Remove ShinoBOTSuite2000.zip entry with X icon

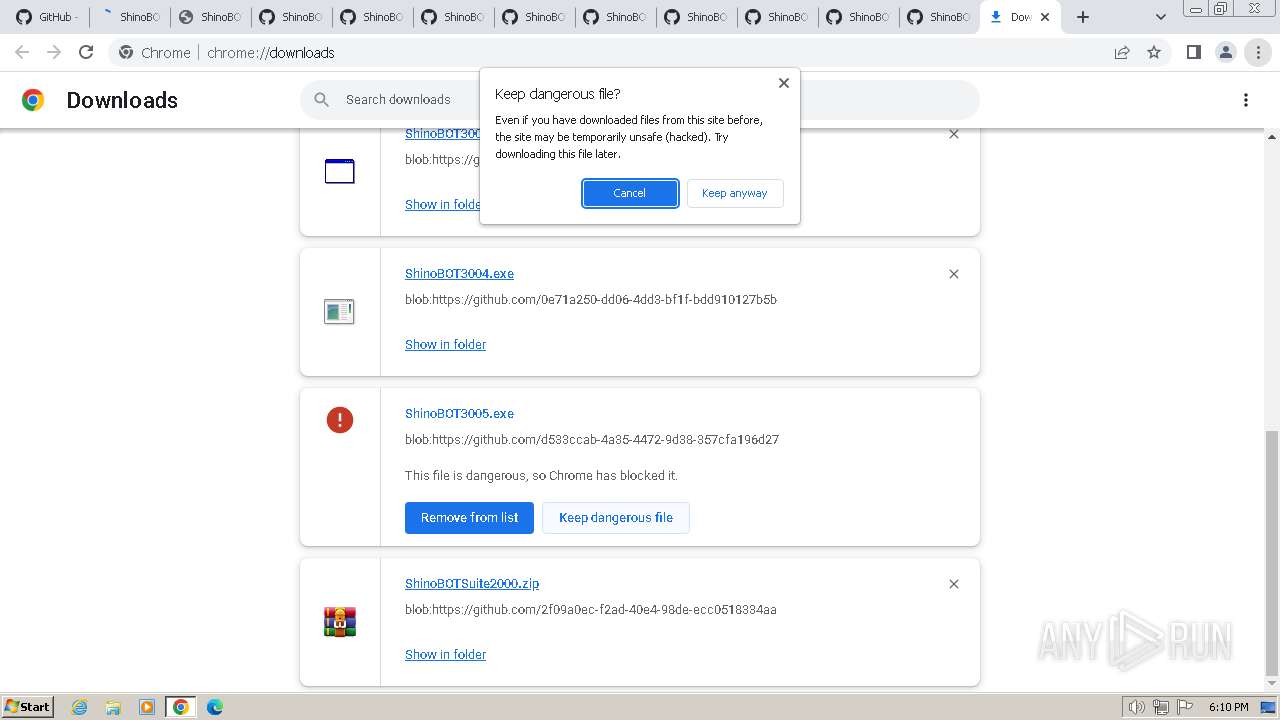[954, 584]
